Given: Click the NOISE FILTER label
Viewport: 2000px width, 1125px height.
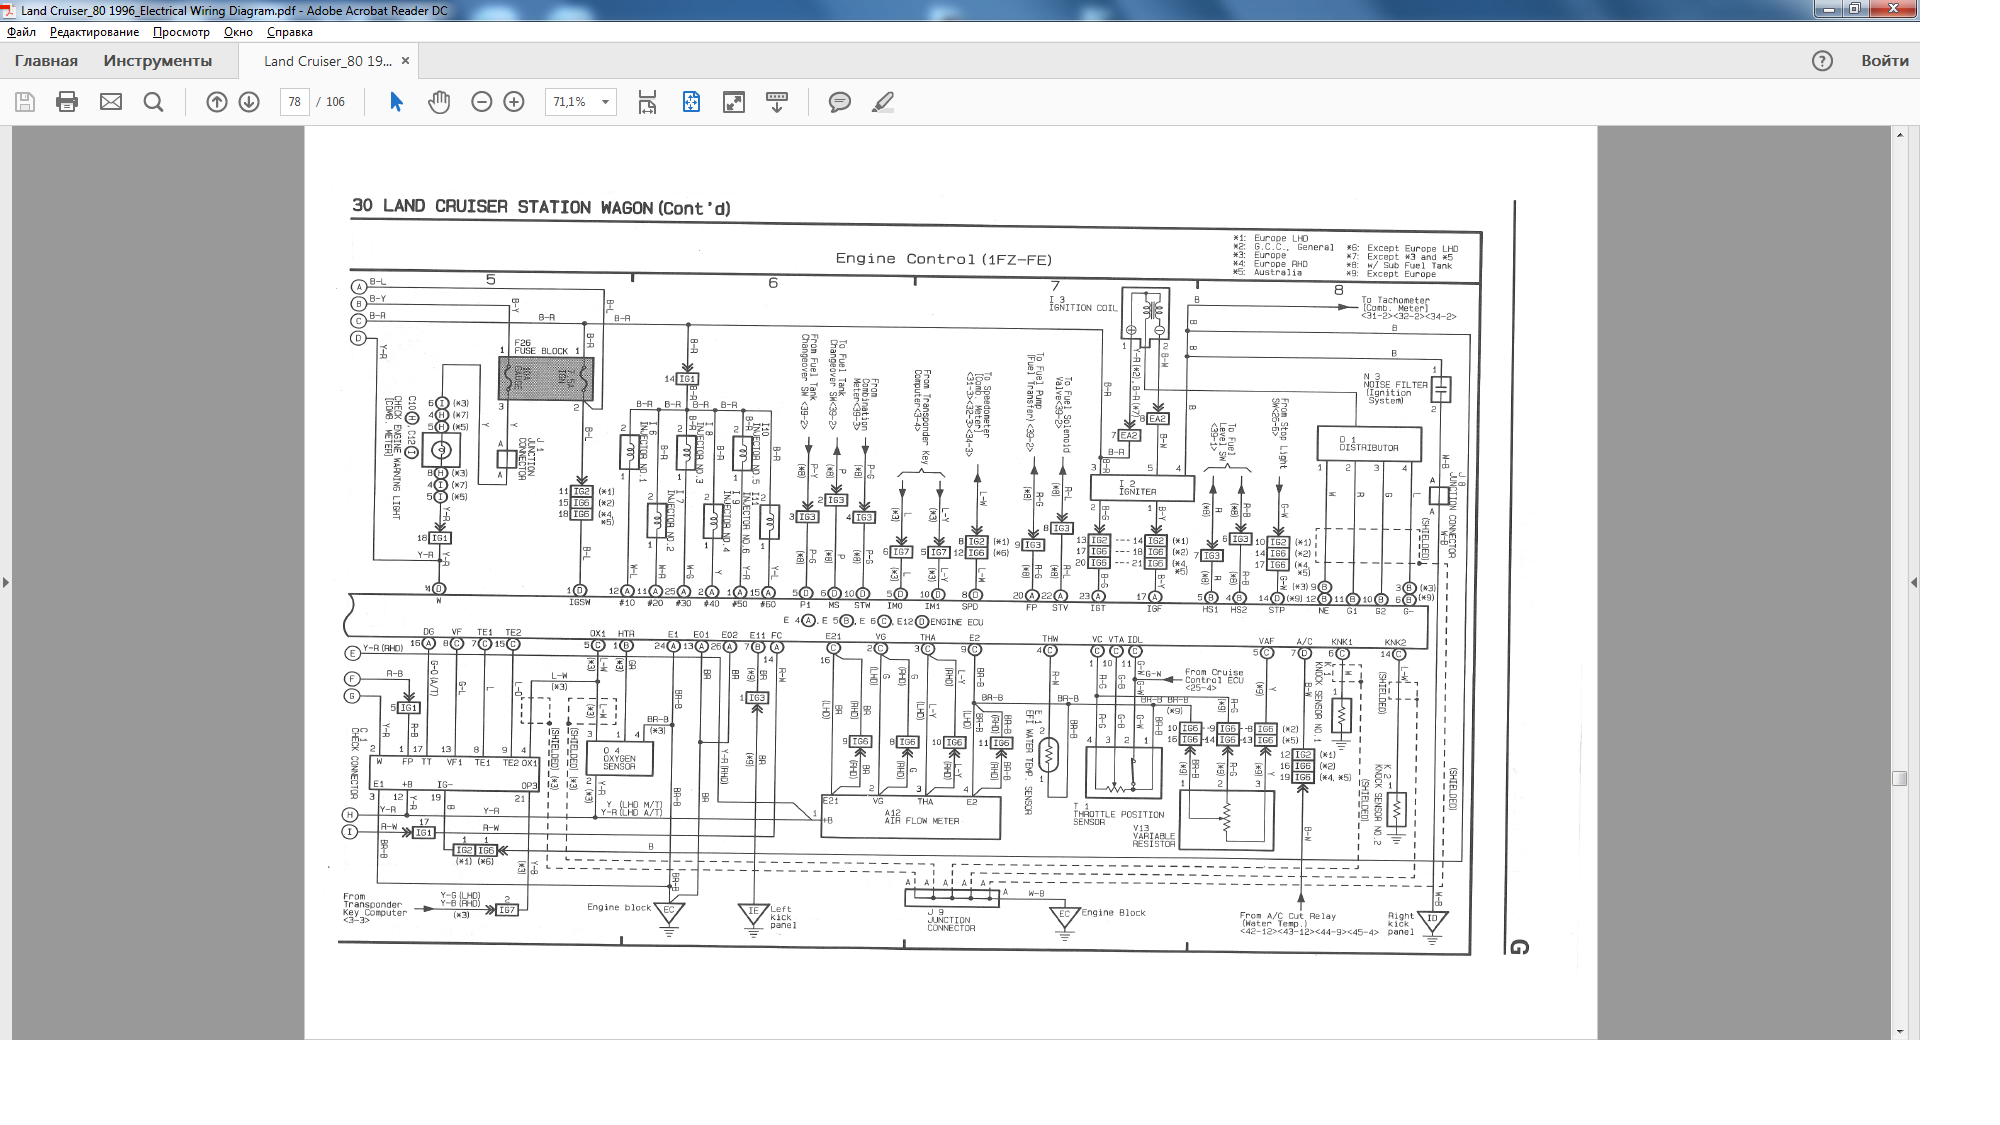Looking at the screenshot, I should 1396,385.
